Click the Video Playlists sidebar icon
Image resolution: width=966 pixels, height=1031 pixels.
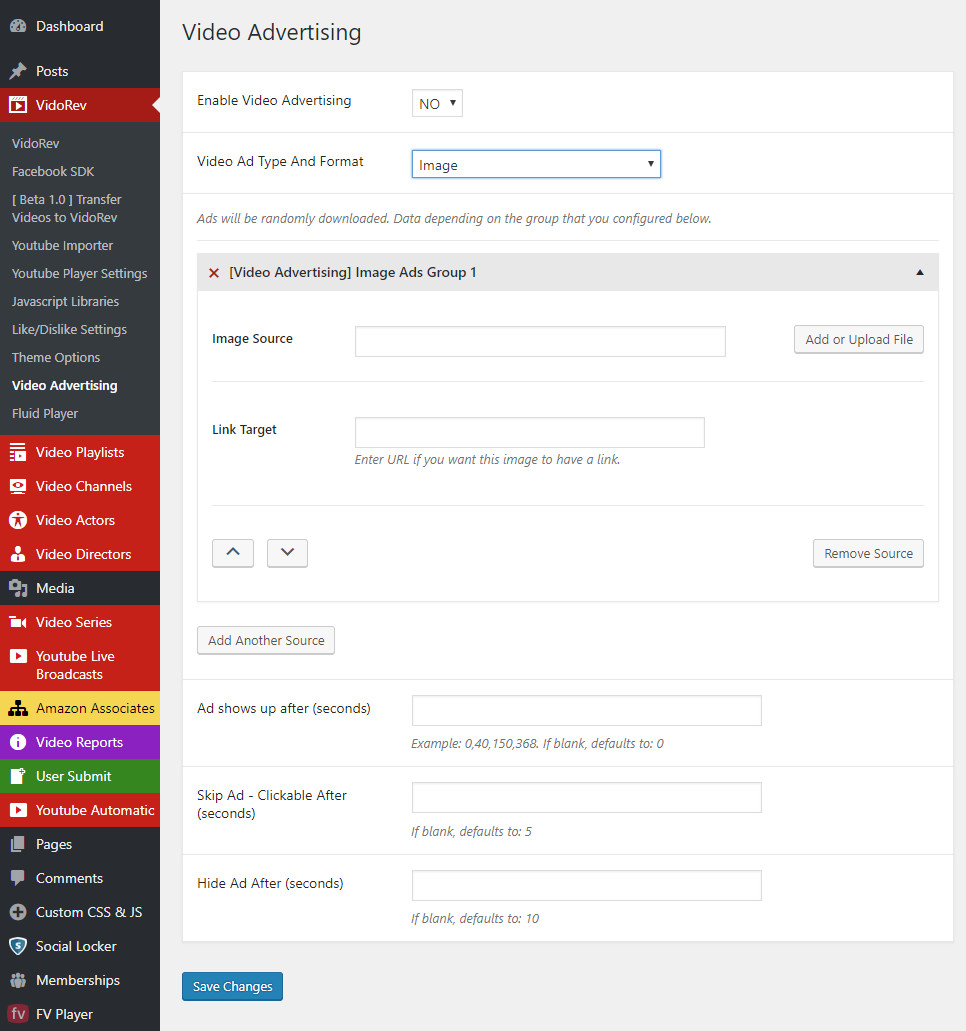18,453
